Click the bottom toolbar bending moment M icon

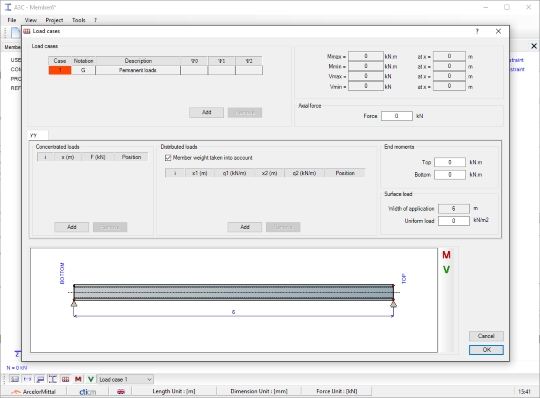[78, 379]
